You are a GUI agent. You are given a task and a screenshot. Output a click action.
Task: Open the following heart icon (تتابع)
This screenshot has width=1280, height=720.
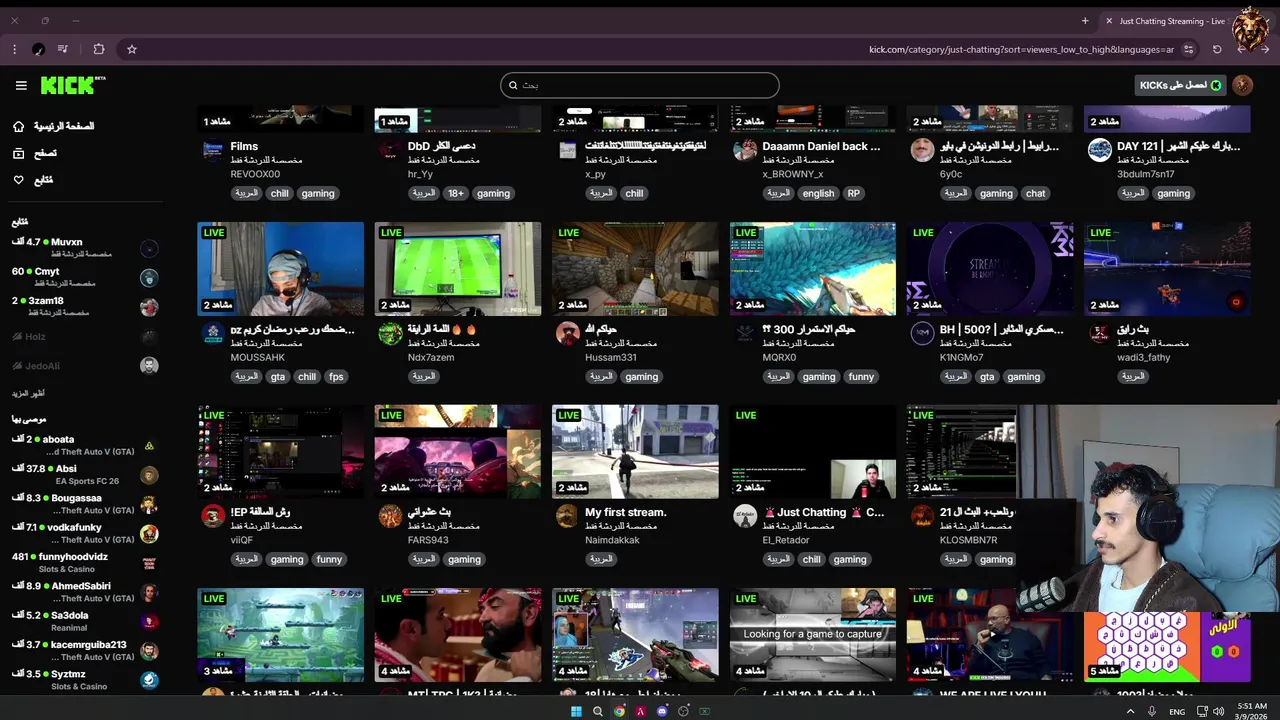18,180
